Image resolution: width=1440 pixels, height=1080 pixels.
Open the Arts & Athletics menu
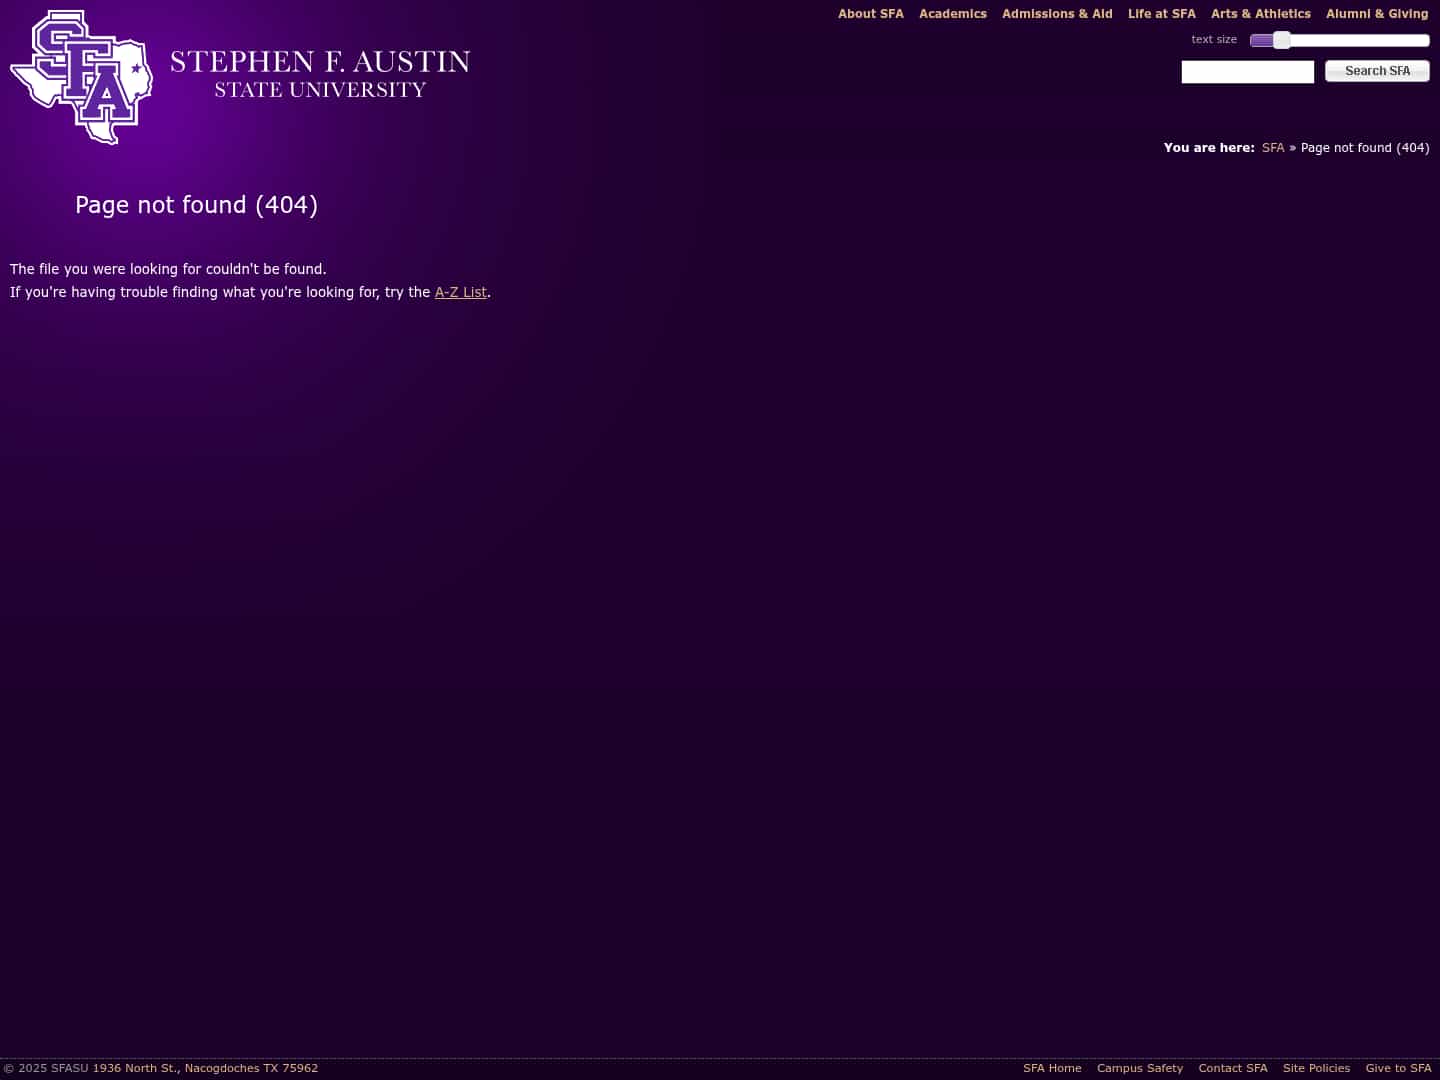click(x=1260, y=14)
